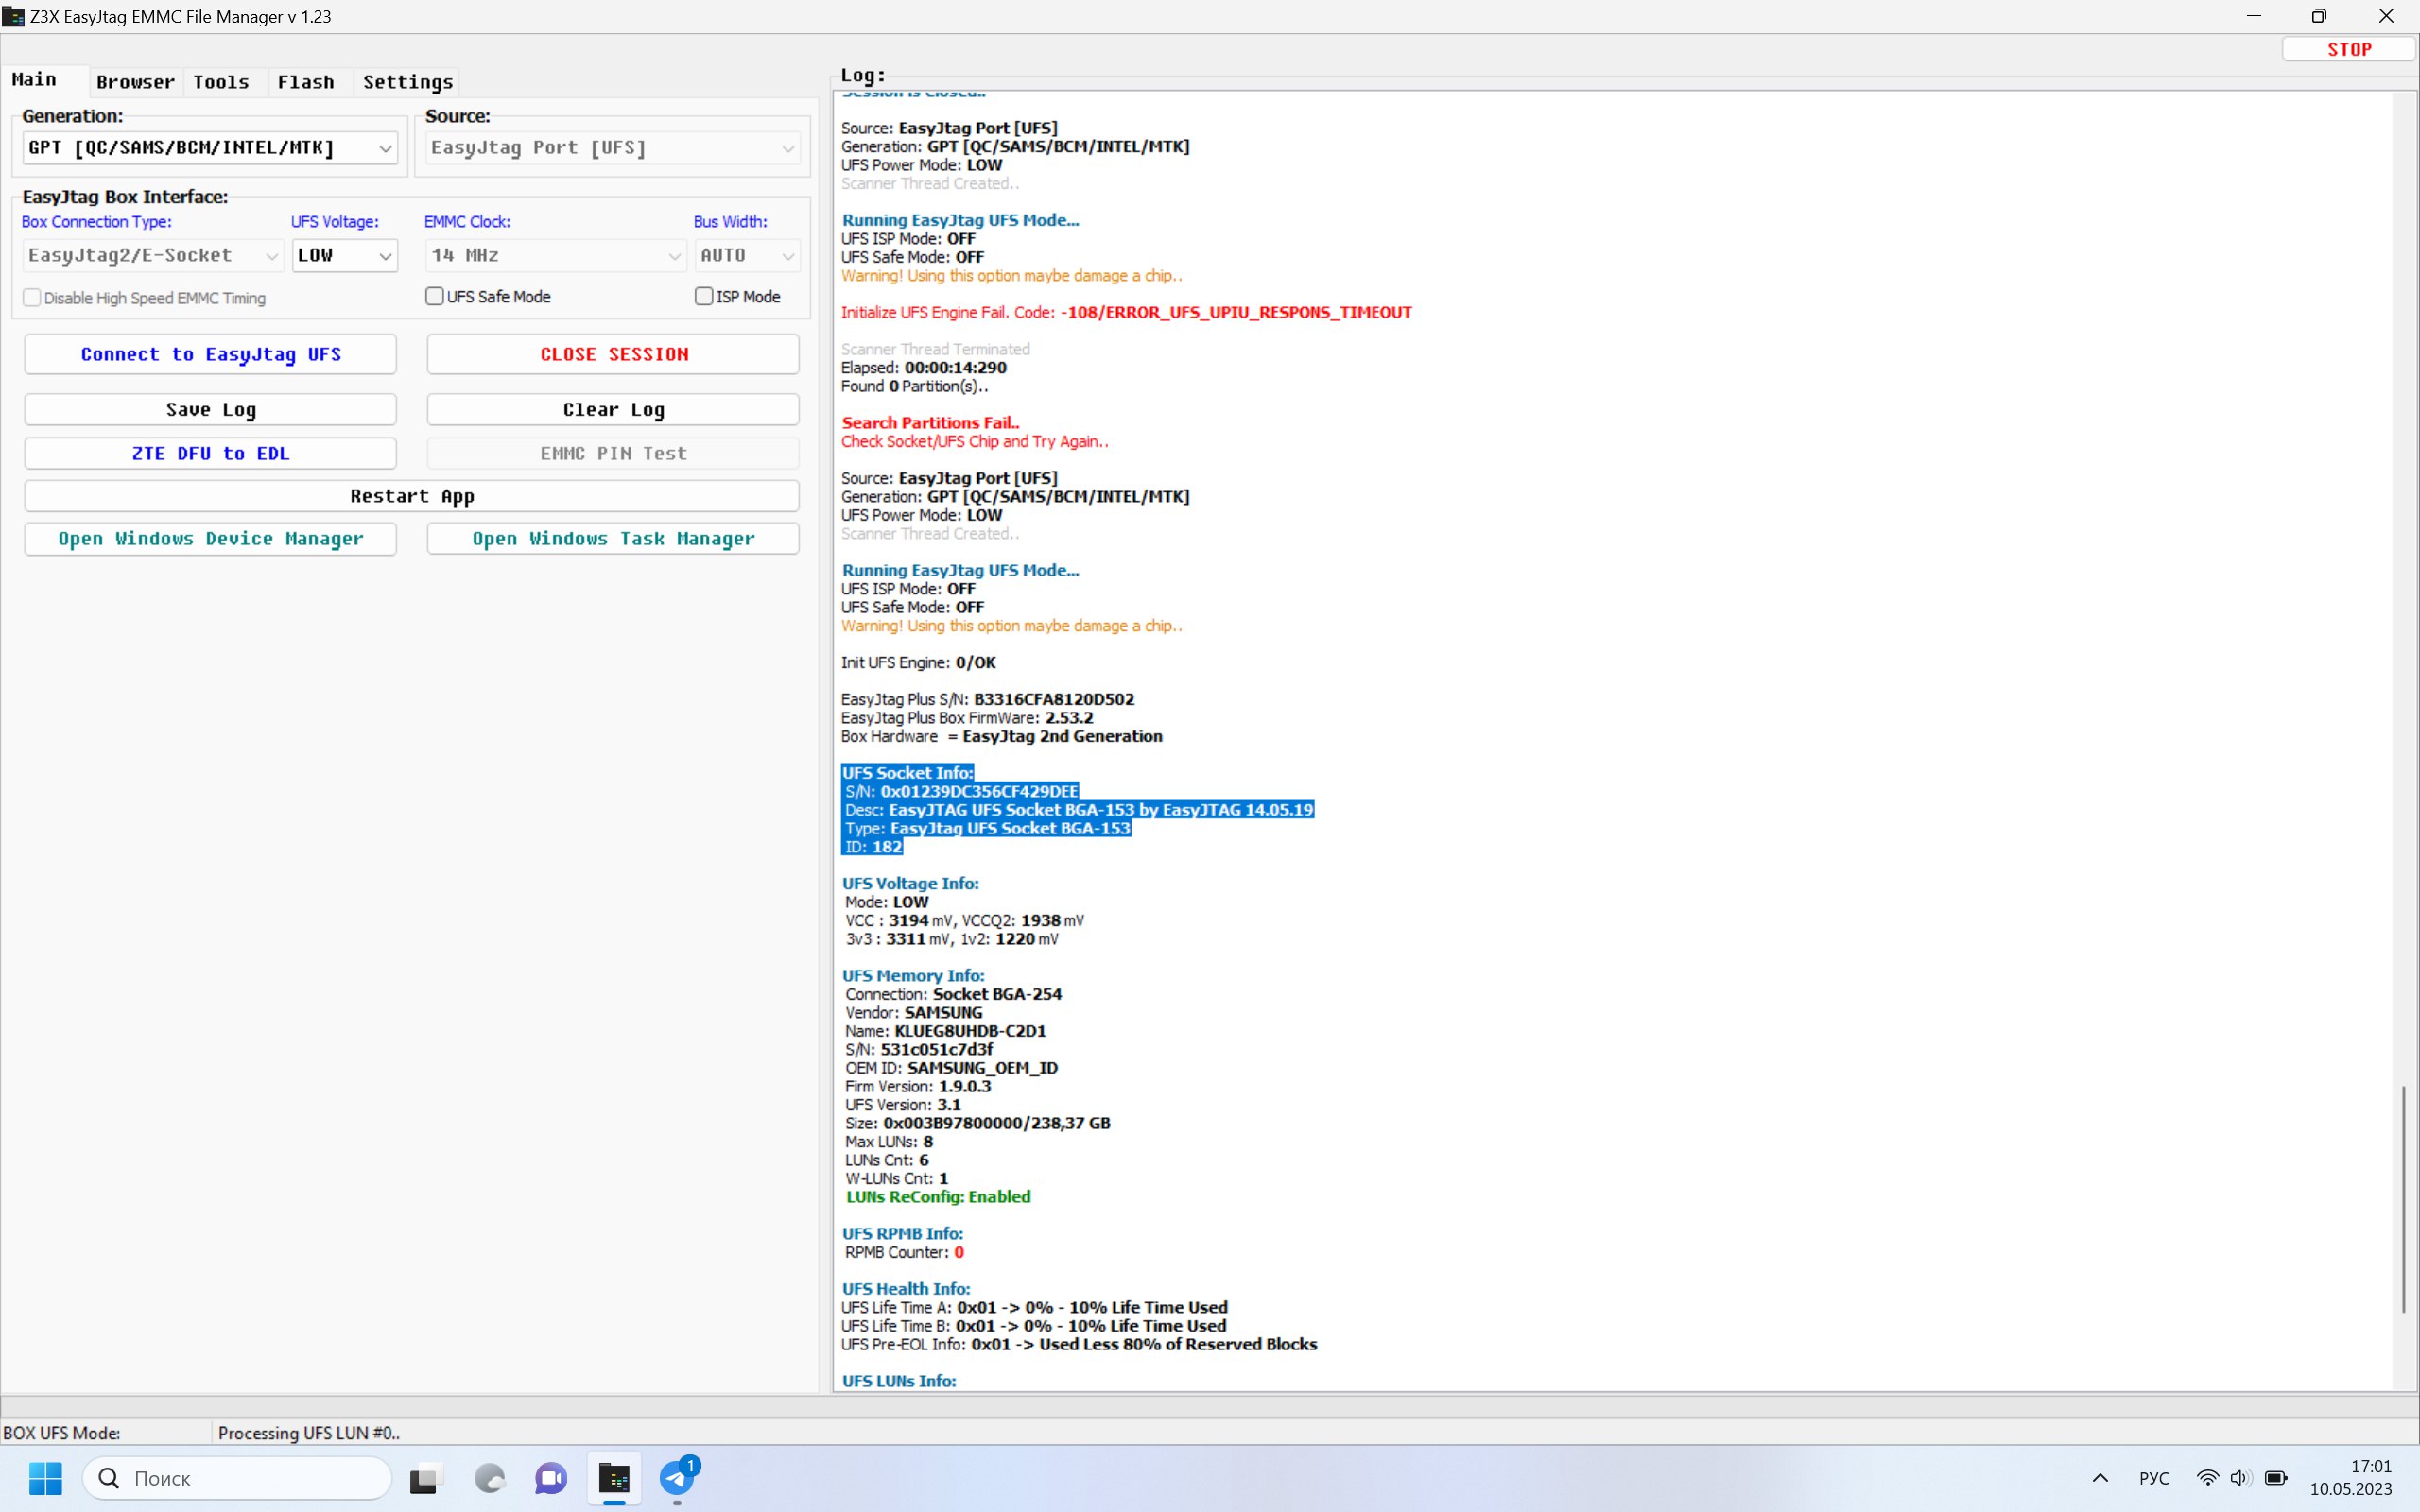Click log line "Elapsed: 00:00:14:290"
The image size is (2420, 1512).
(924, 368)
